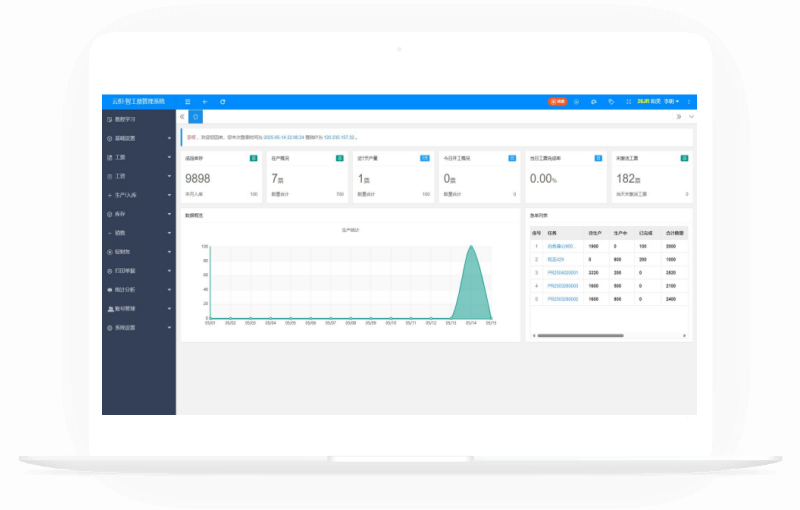Viewport: 800px width, 510px height.
Task: Open the vertical three-dot more menu
Action: click(688, 101)
